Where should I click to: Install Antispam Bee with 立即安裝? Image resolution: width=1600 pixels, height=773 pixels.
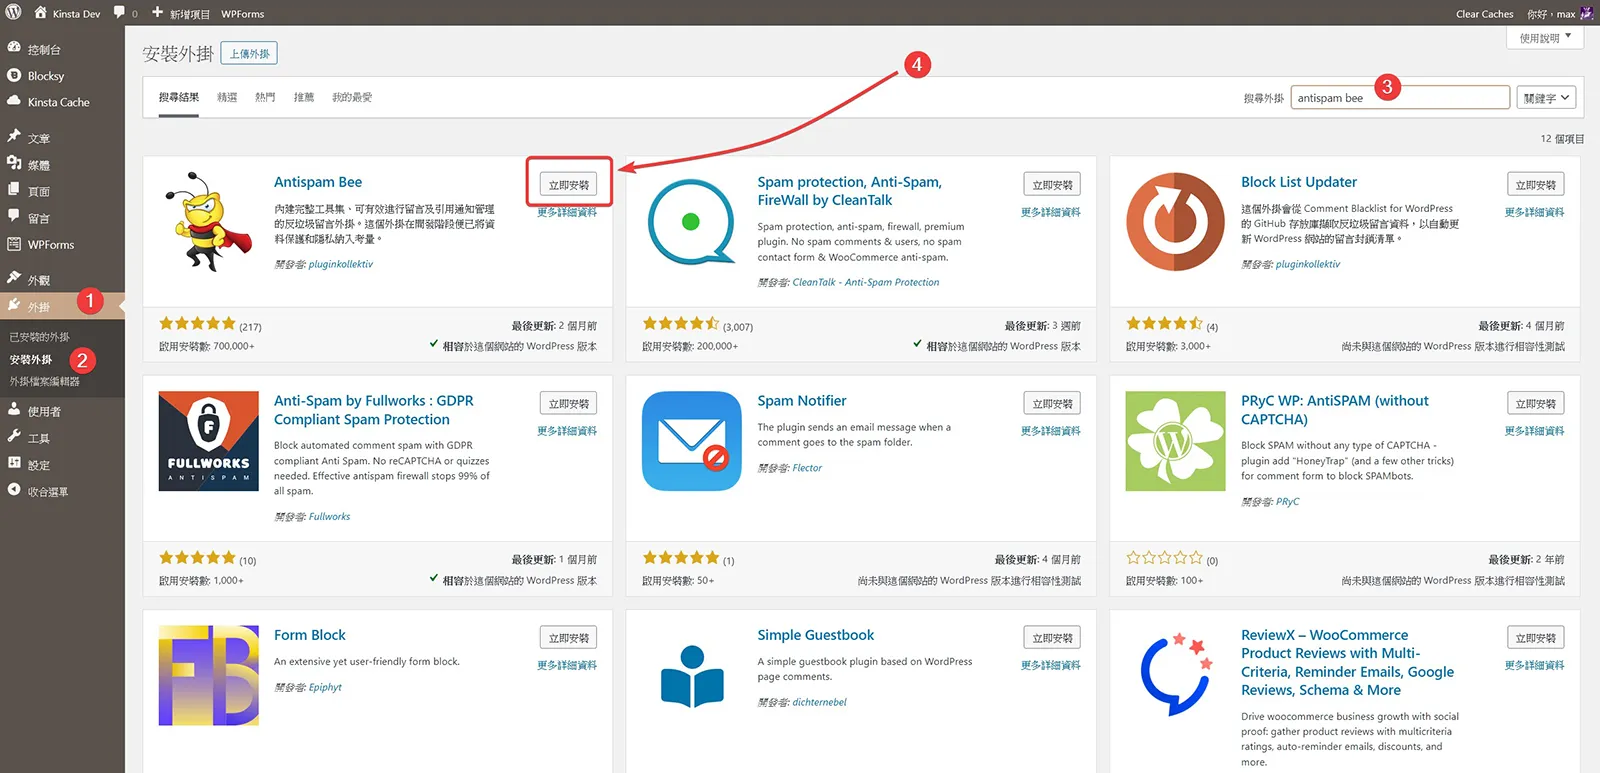568,185
